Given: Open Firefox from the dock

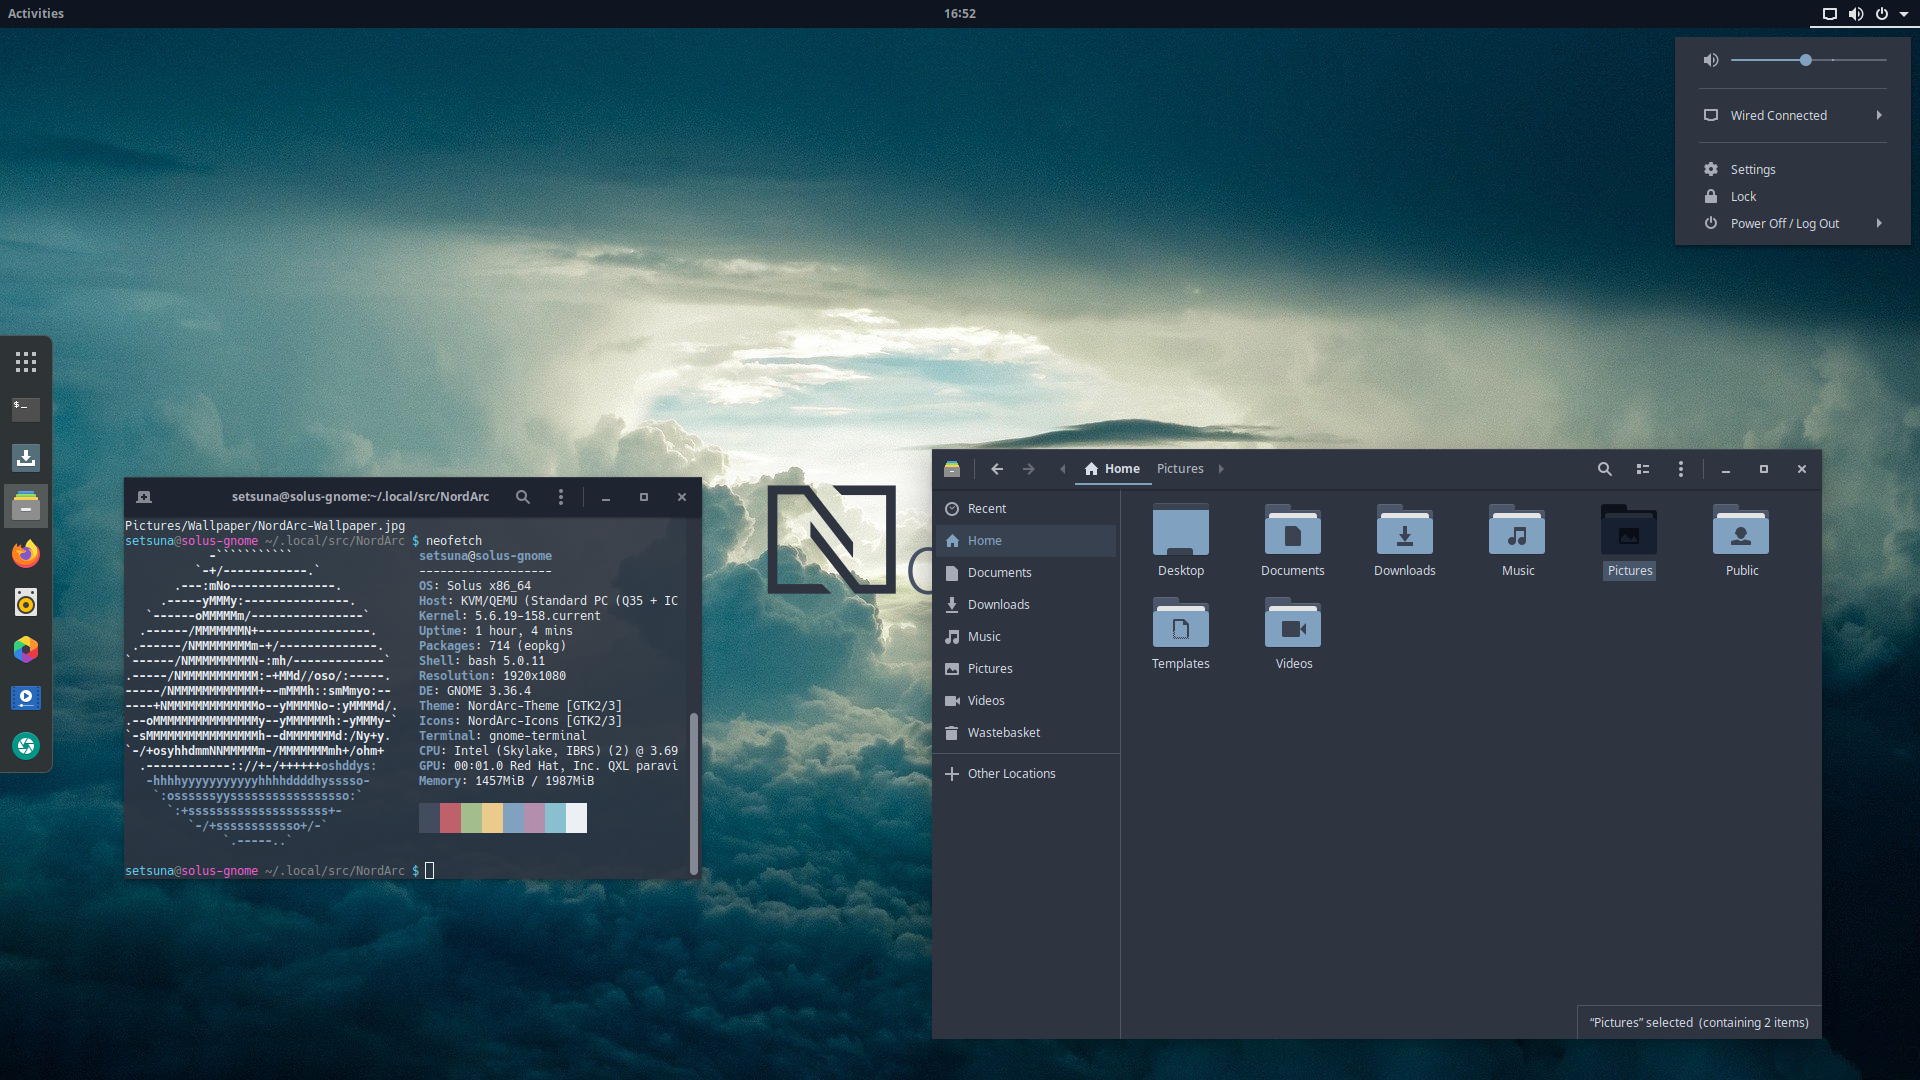Looking at the screenshot, I should [26, 554].
